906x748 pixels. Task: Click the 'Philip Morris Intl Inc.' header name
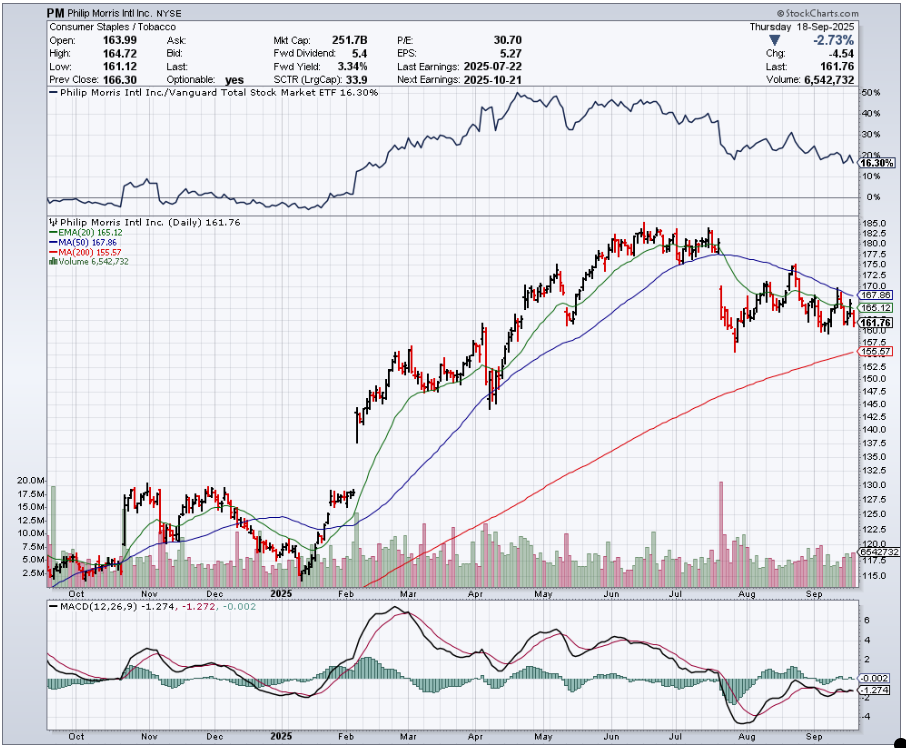pos(110,13)
